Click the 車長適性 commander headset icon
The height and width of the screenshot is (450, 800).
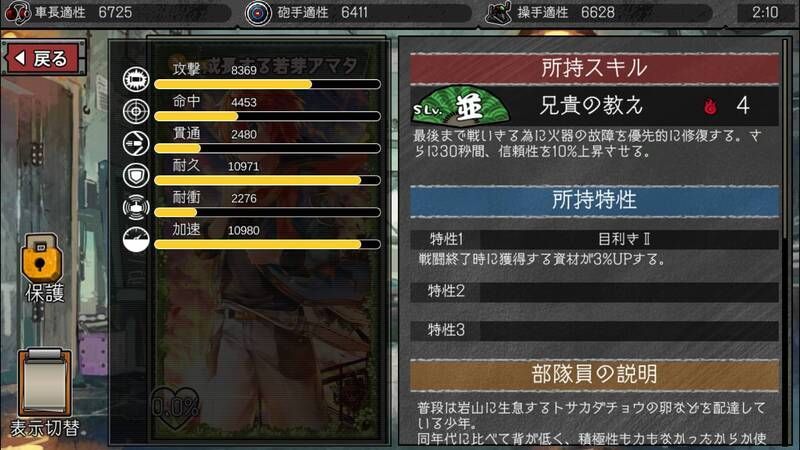(x=17, y=13)
